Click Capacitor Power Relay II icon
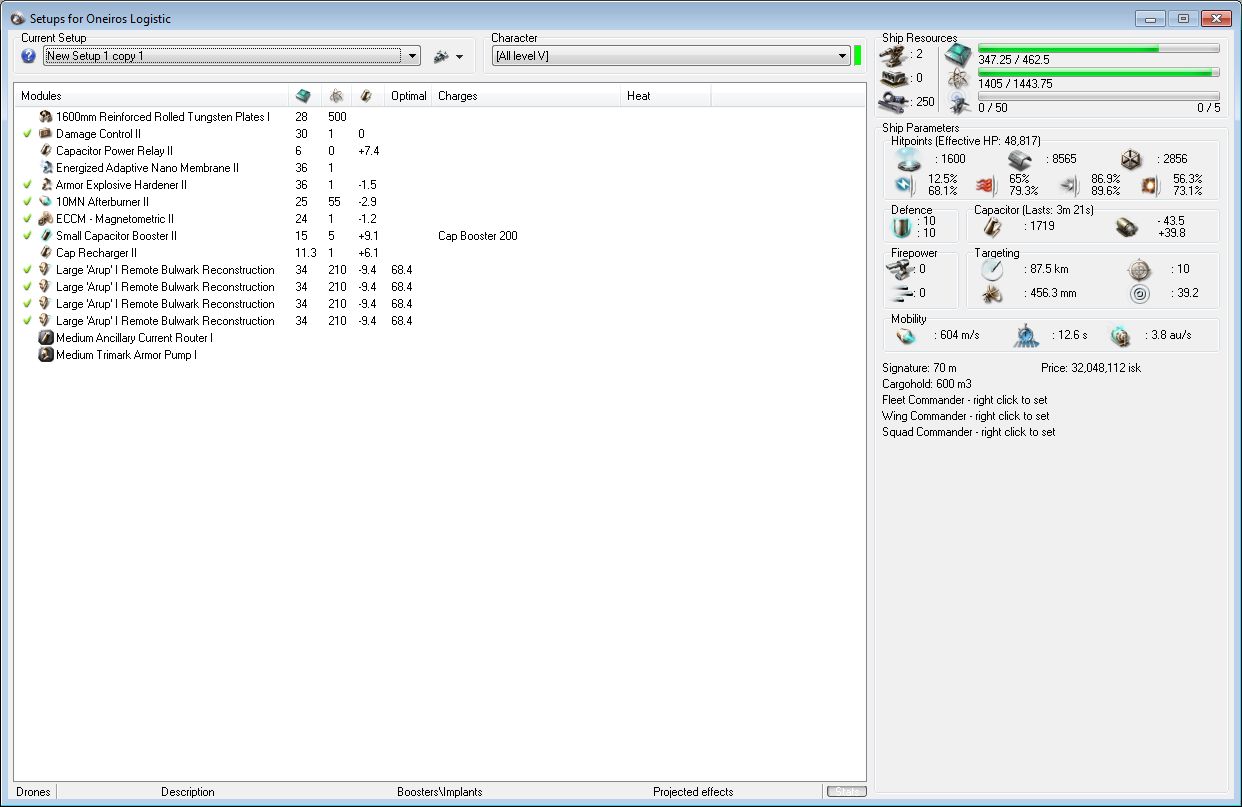The image size is (1242, 807). pos(45,151)
